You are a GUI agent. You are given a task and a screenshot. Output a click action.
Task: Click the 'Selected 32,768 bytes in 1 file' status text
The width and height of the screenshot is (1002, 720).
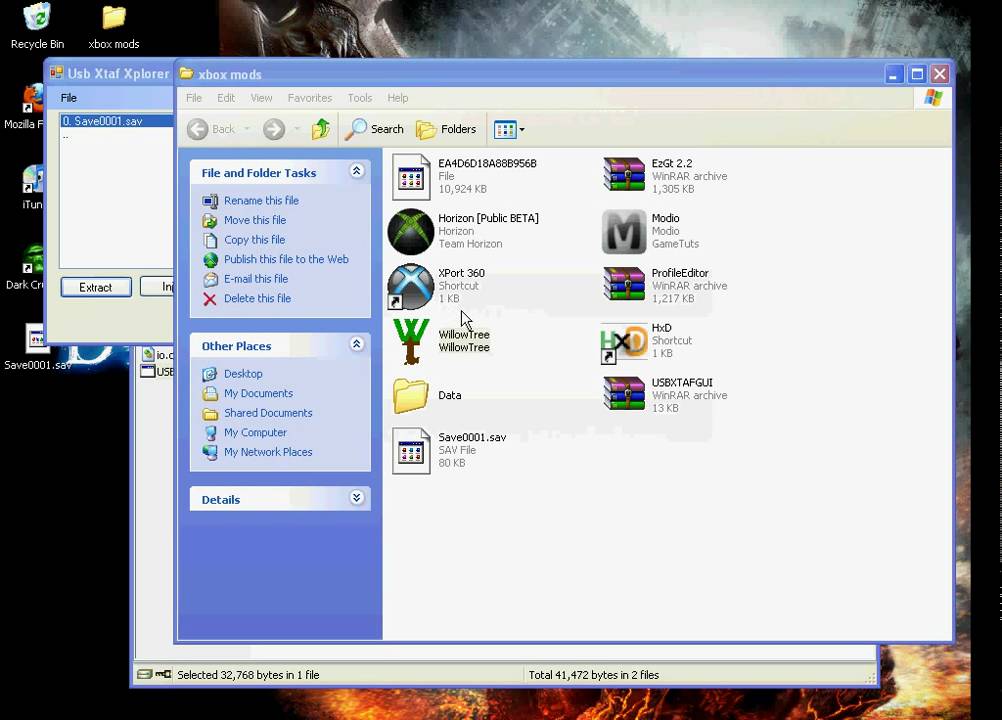pos(248,675)
